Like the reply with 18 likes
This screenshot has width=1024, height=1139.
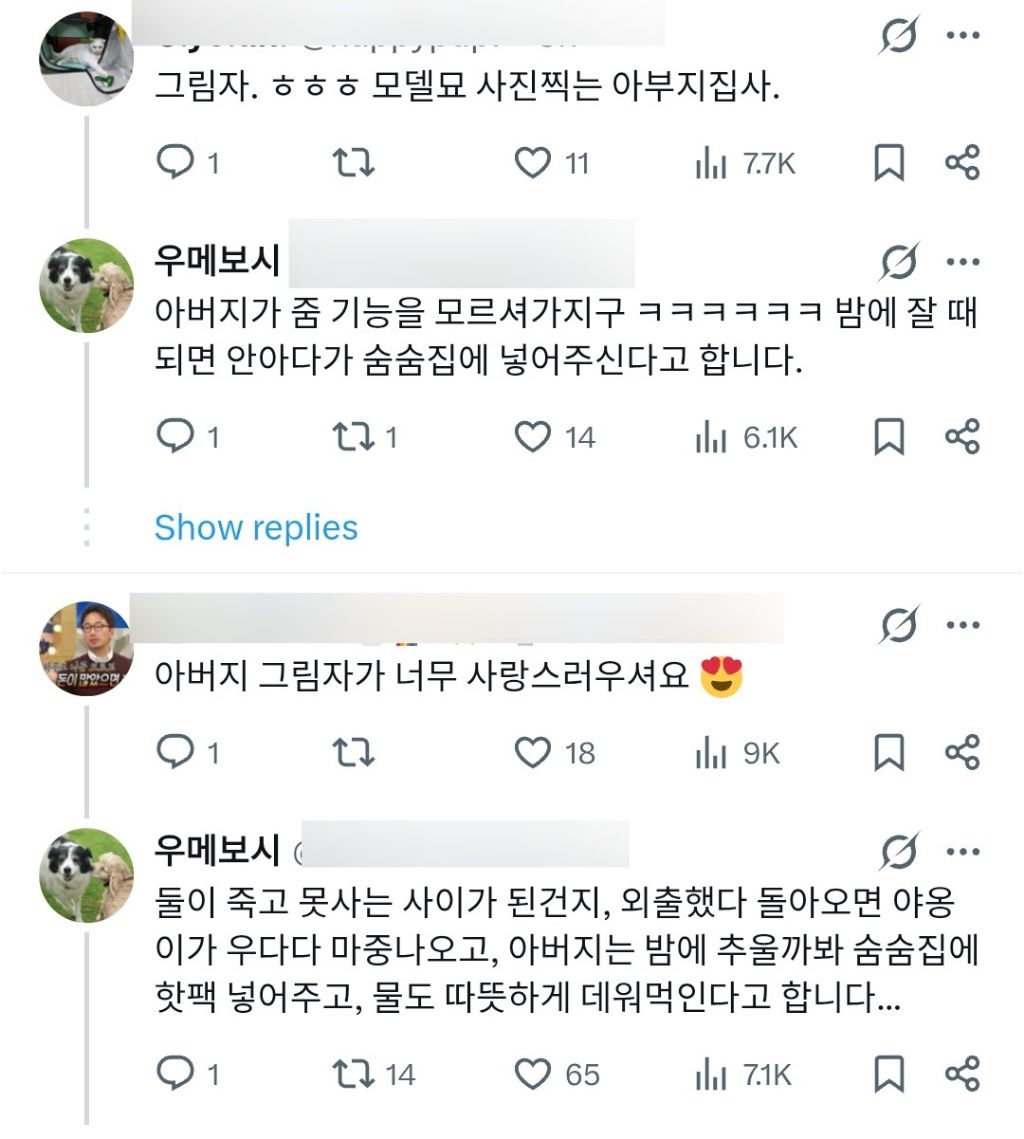[533, 752]
